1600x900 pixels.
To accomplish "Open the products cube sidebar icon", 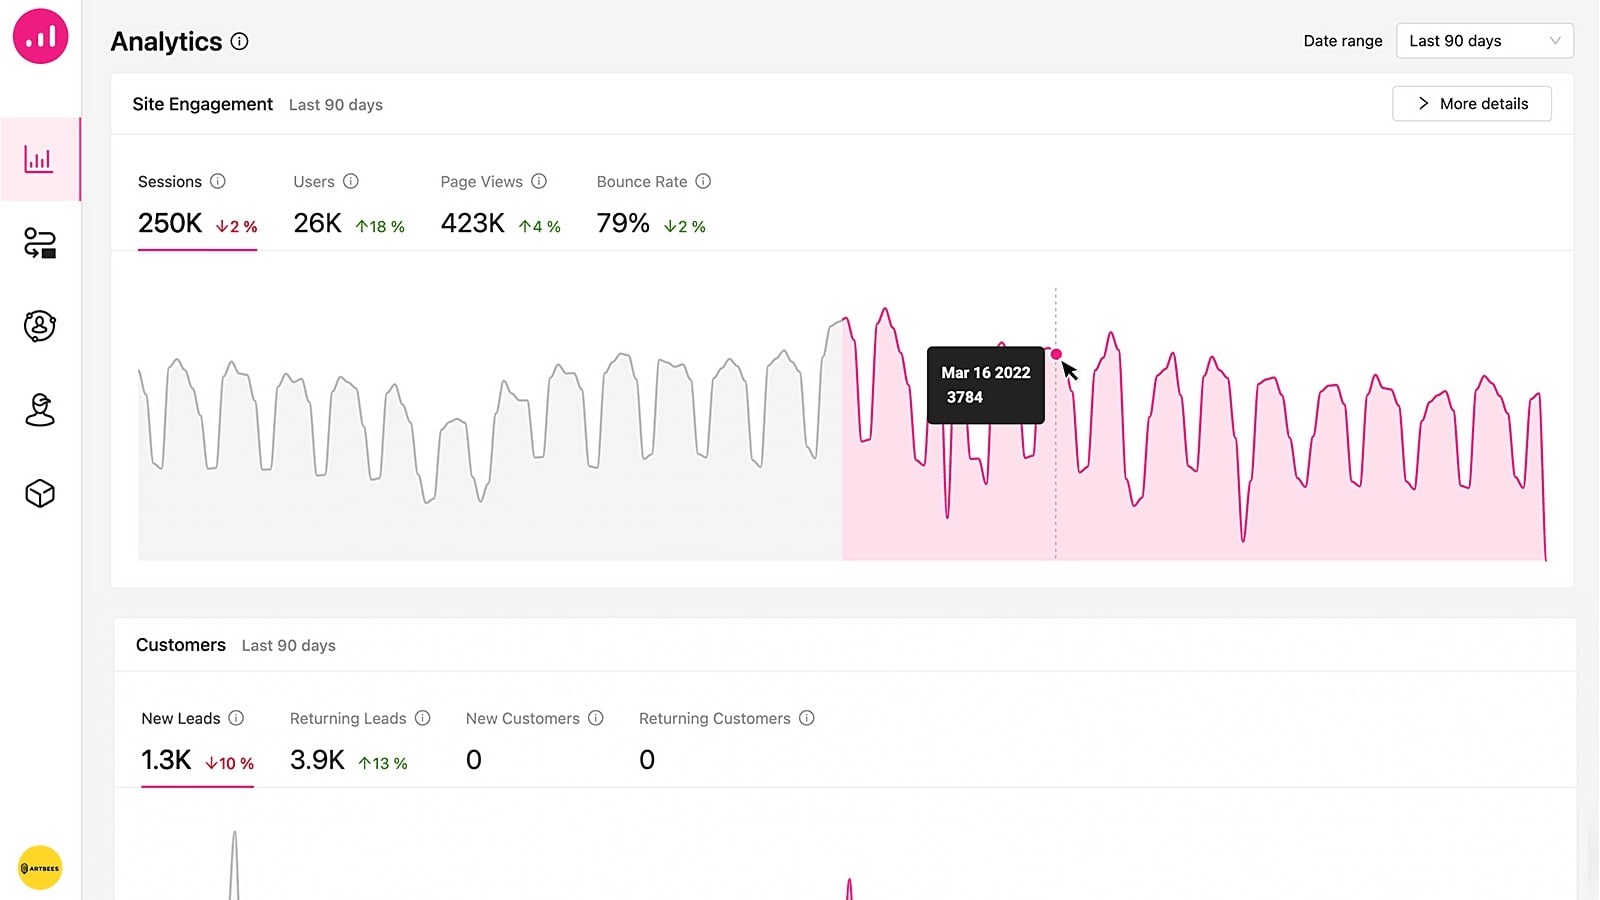I will pos(40,493).
